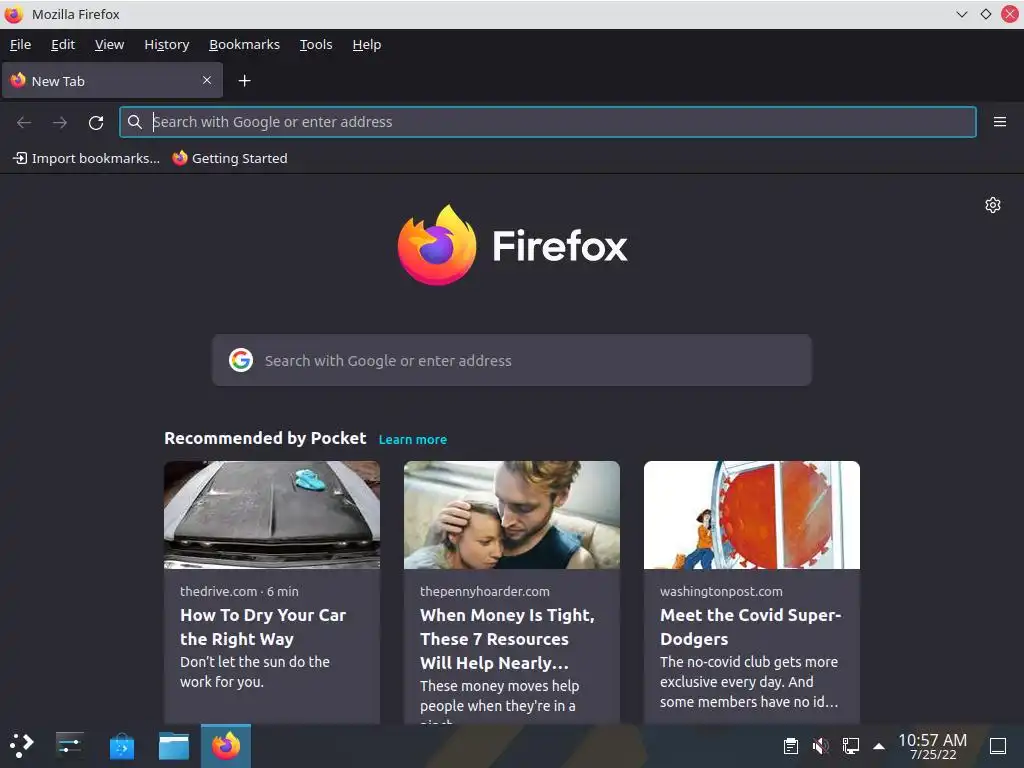Close the New Tab tab
Image resolution: width=1024 pixels, height=768 pixels.
[206, 80]
